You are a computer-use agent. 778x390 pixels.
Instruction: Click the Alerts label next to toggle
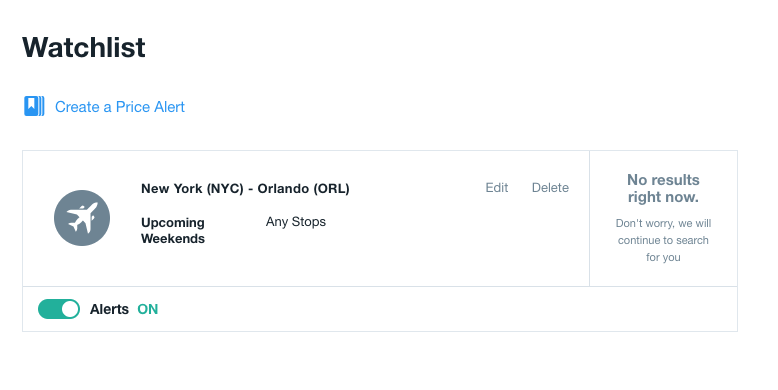109,309
